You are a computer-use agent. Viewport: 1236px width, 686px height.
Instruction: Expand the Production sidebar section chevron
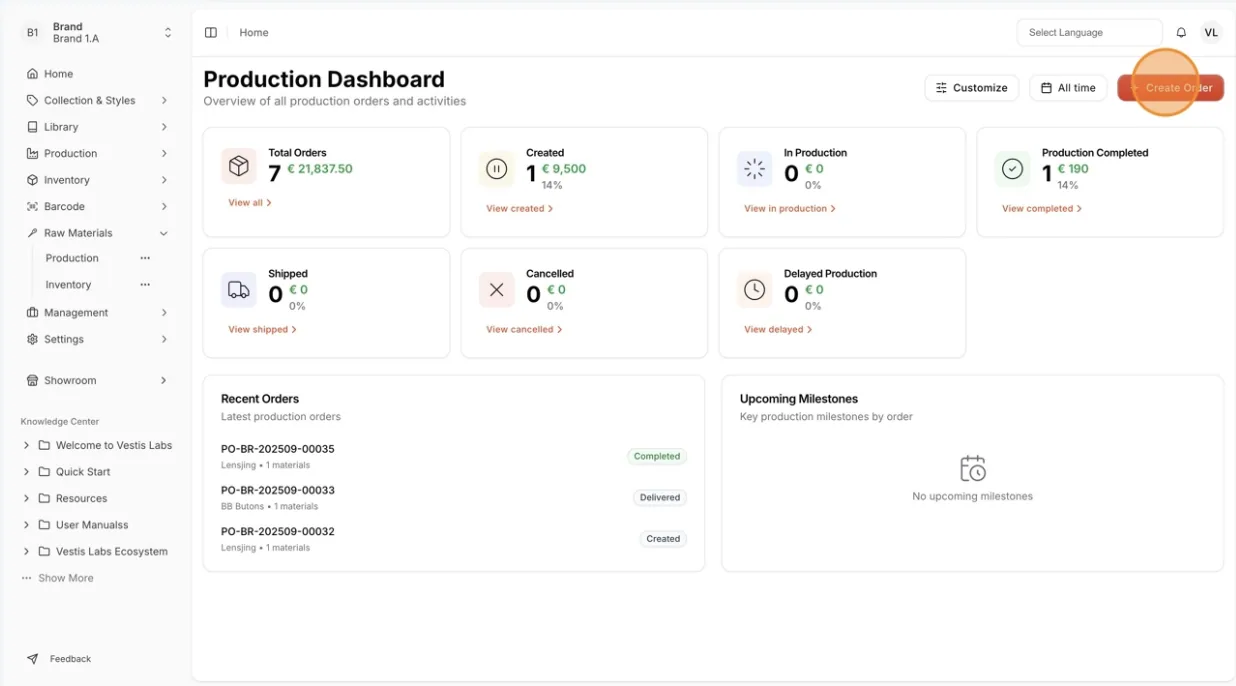click(x=164, y=153)
